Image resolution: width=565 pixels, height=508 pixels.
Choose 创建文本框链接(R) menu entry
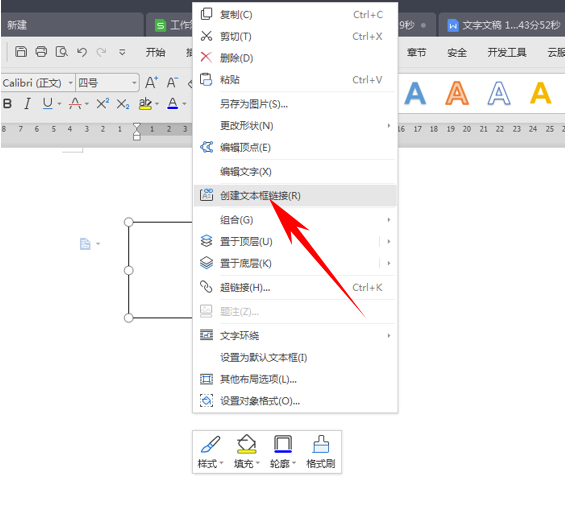(295, 196)
